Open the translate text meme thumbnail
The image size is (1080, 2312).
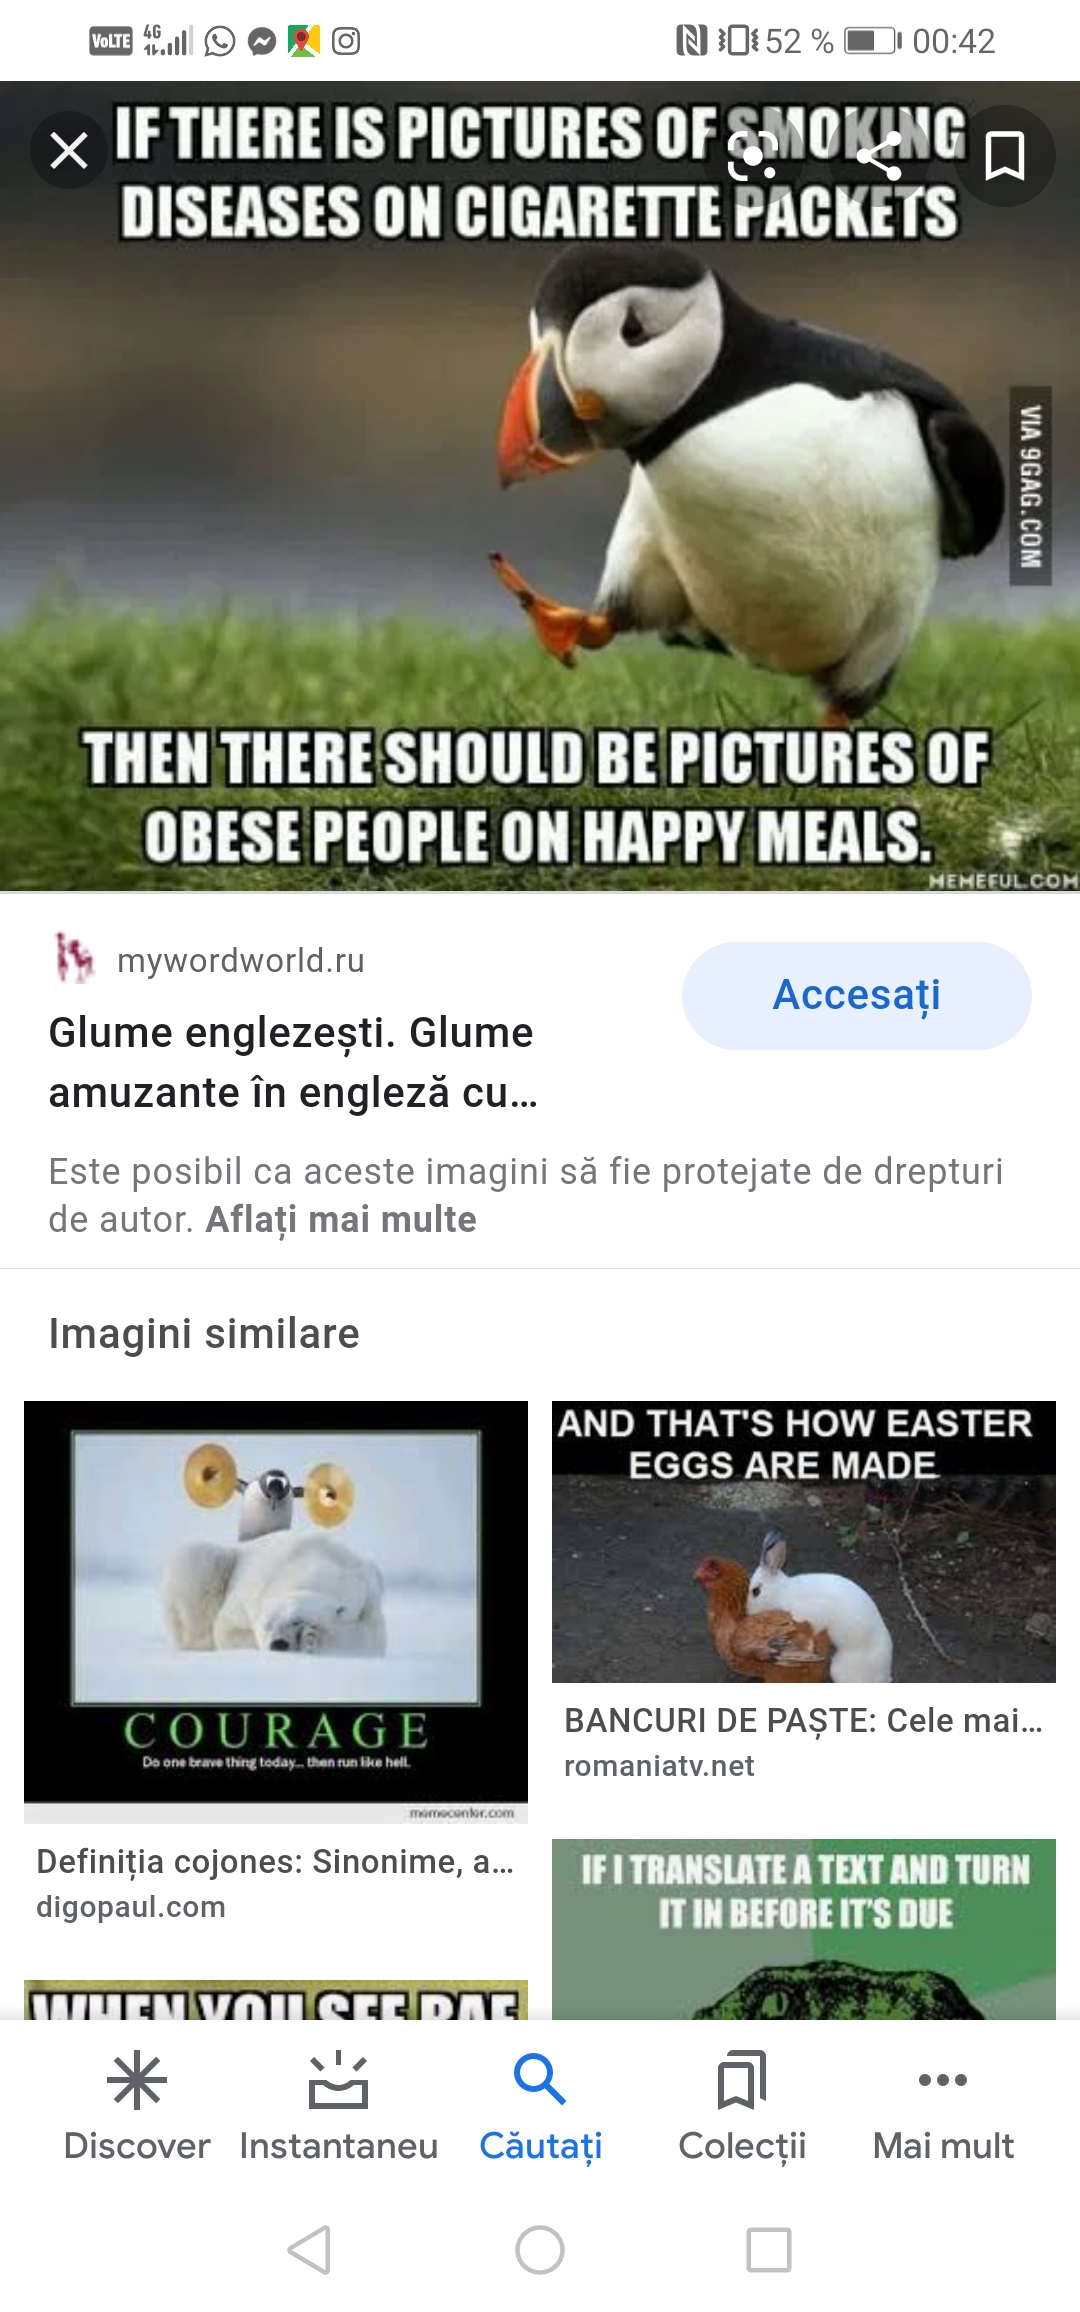coord(804,1929)
